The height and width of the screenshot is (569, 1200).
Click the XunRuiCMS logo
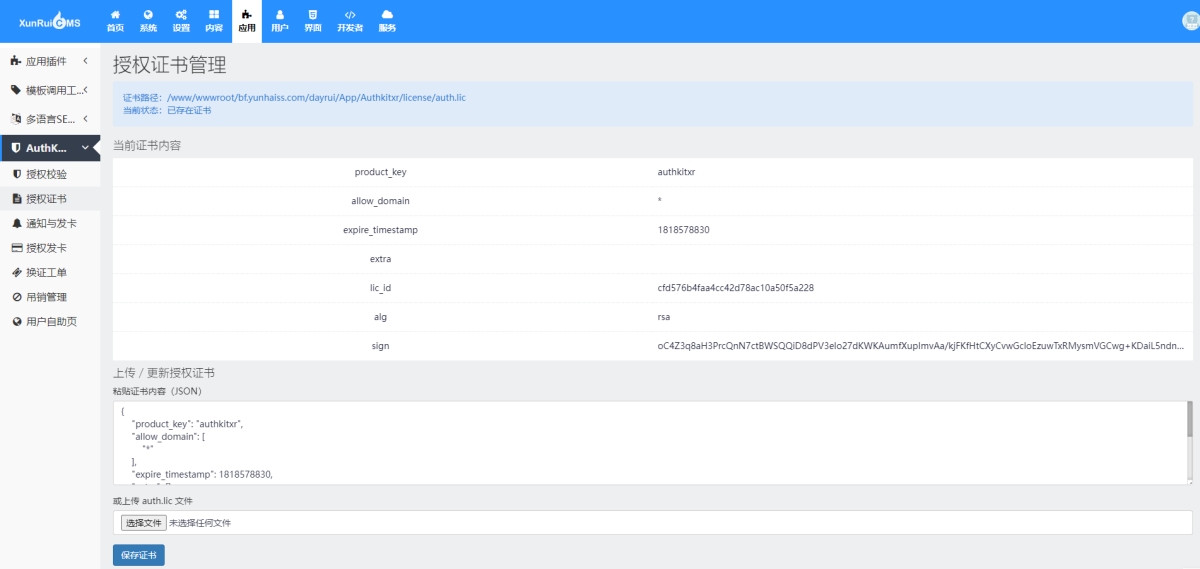[x=50, y=23]
